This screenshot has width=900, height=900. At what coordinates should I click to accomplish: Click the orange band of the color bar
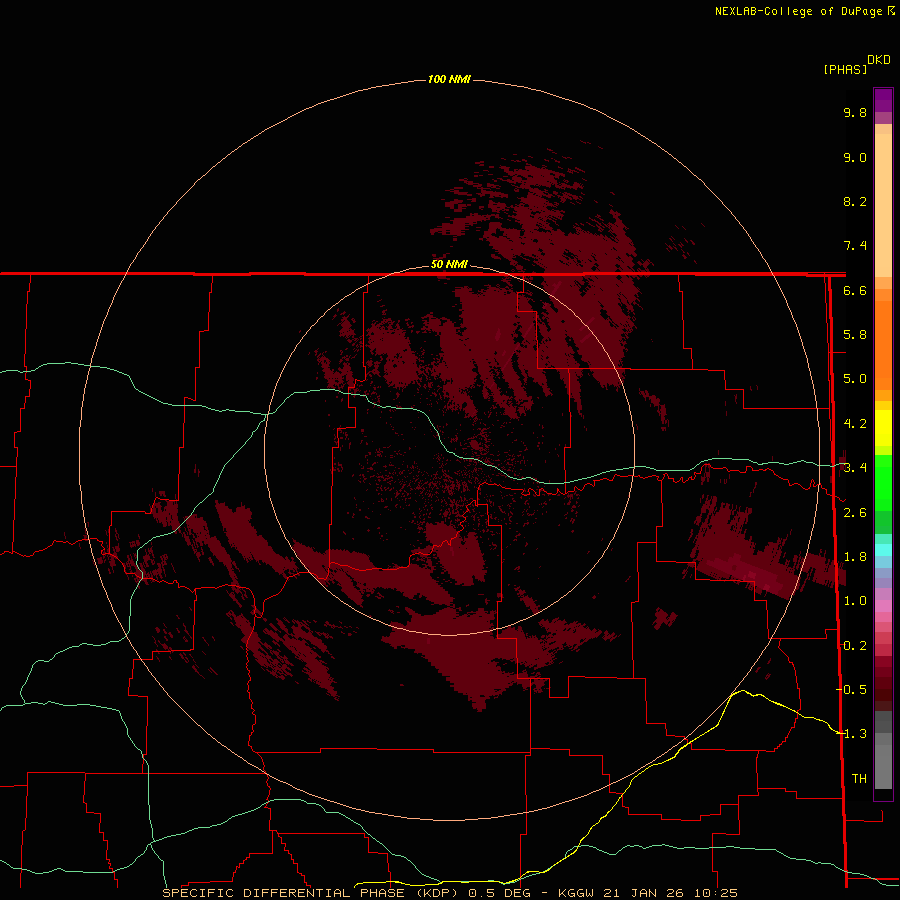pyautogui.click(x=883, y=344)
